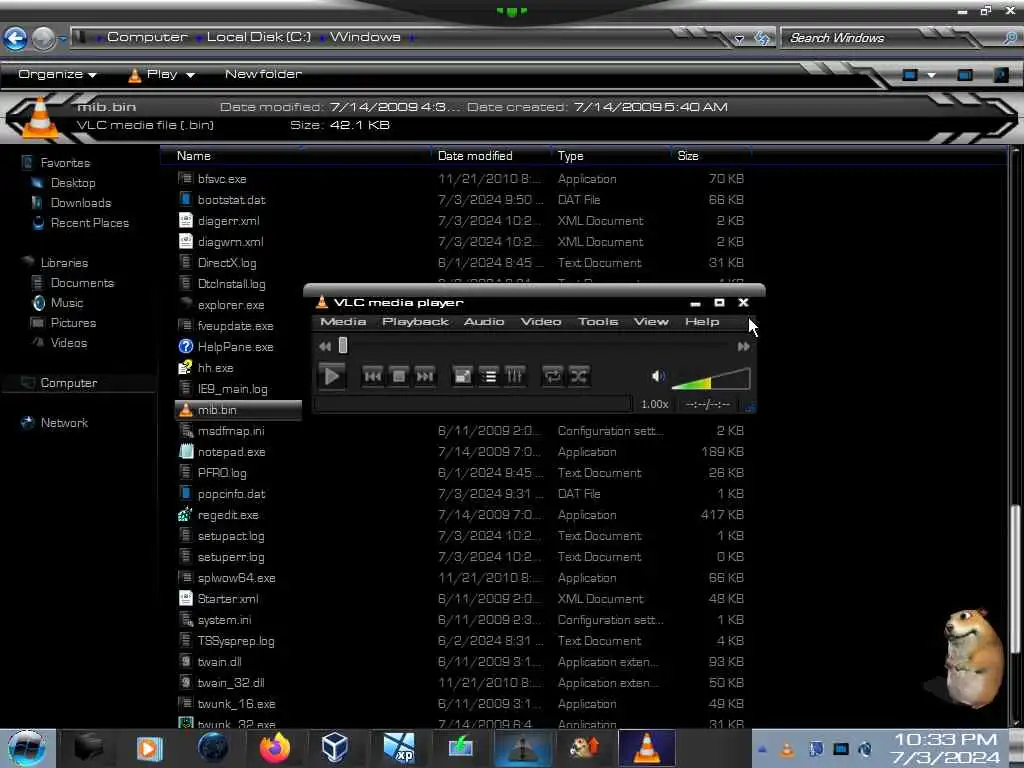This screenshot has height=768, width=1024.
Task: Open Desktop in Favorites
Action: 73,183
